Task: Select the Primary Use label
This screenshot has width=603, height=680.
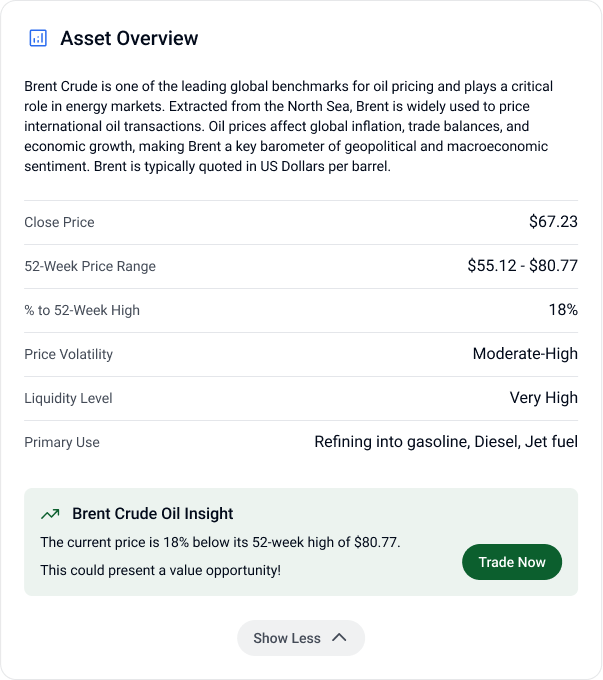Action: click(x=62, y=442)
